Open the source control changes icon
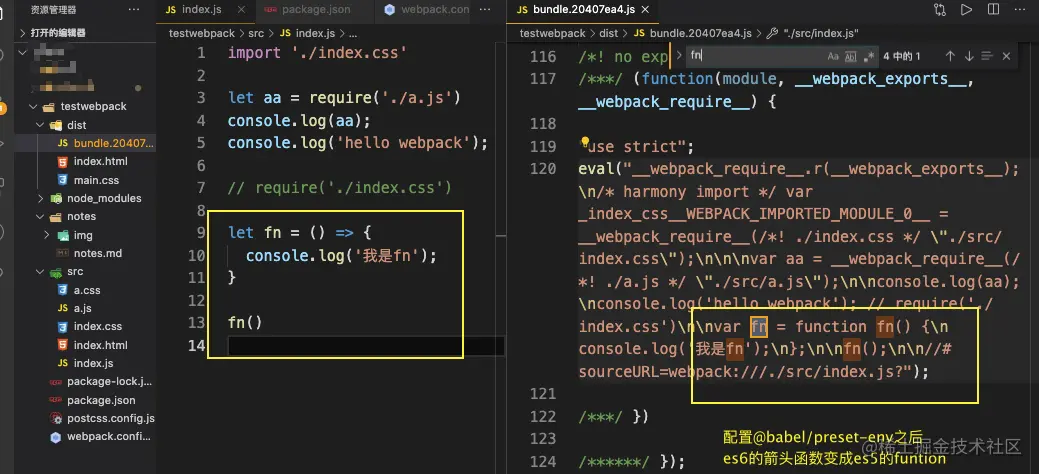Screen dimensions: 1039x474 point(940,10)
